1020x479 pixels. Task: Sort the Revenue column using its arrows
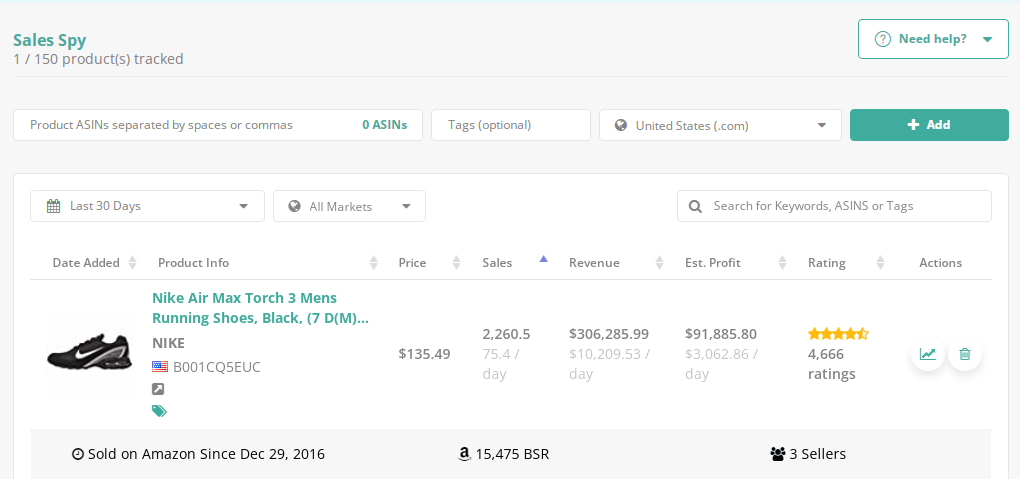tap(658, 263)
